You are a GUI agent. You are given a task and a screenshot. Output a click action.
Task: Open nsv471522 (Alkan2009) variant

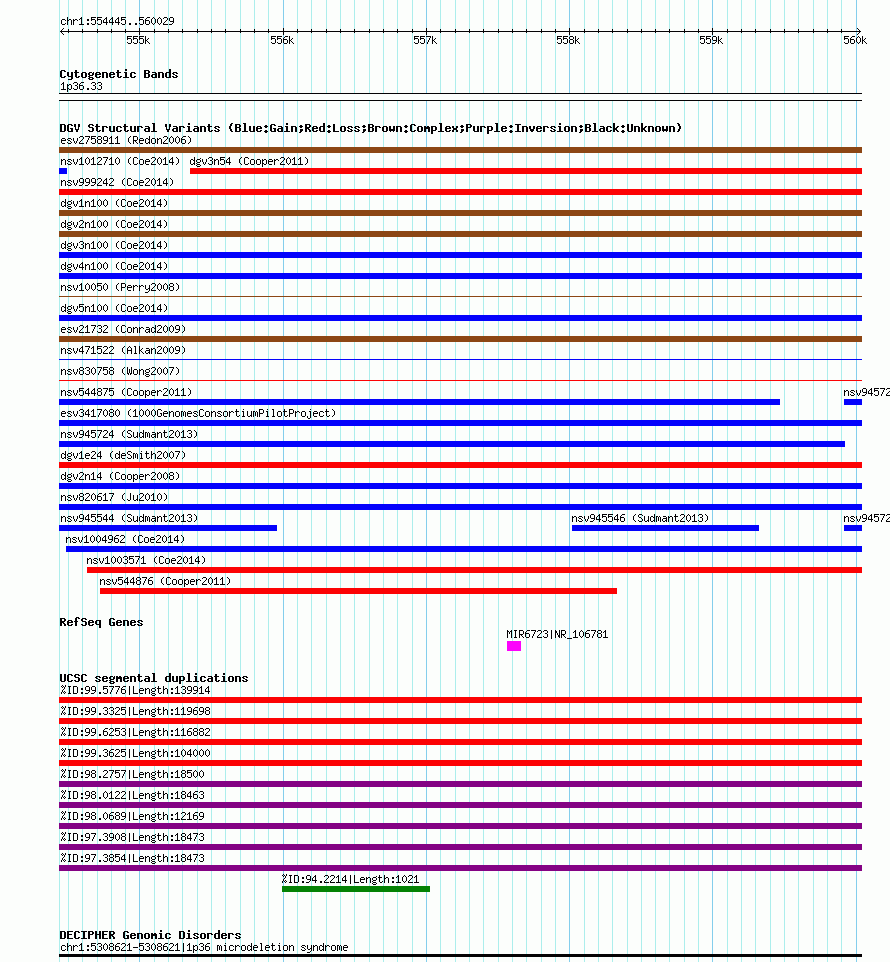123,350
